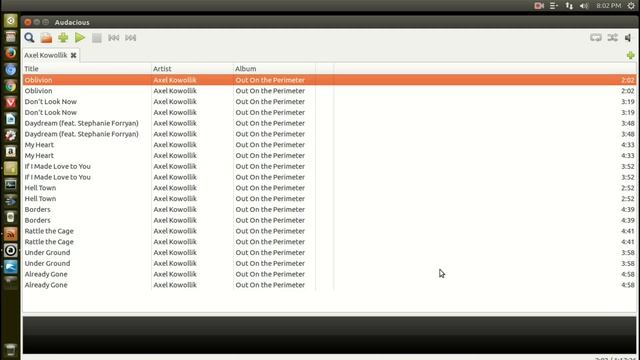The height and width of the screenshot is (360, 640).
Task: Click Out On the Perimeter in the highlighted row
Action: point(270,80)
